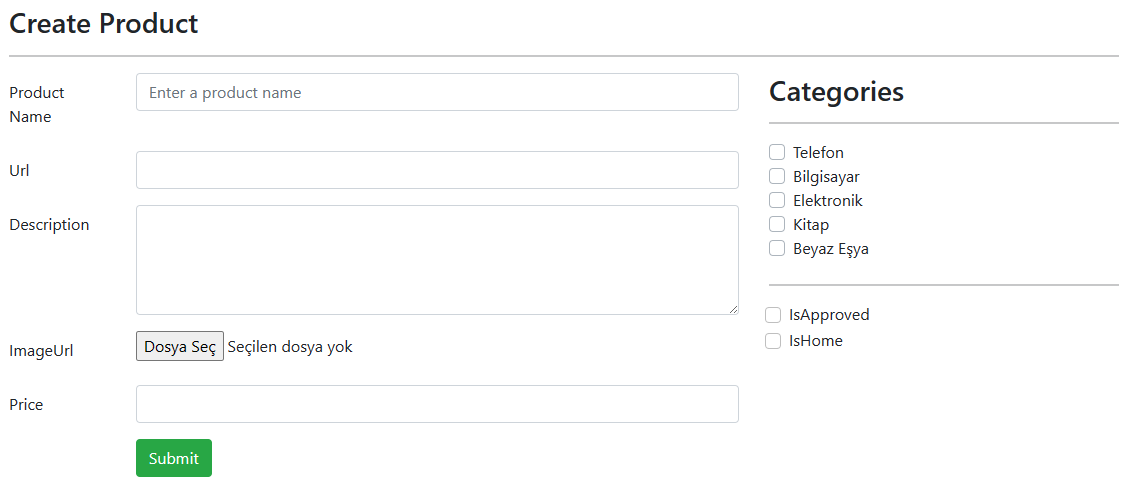Check the IsHome checkbox
This screenshot has width=1127, height=493.
pos(773,341)
